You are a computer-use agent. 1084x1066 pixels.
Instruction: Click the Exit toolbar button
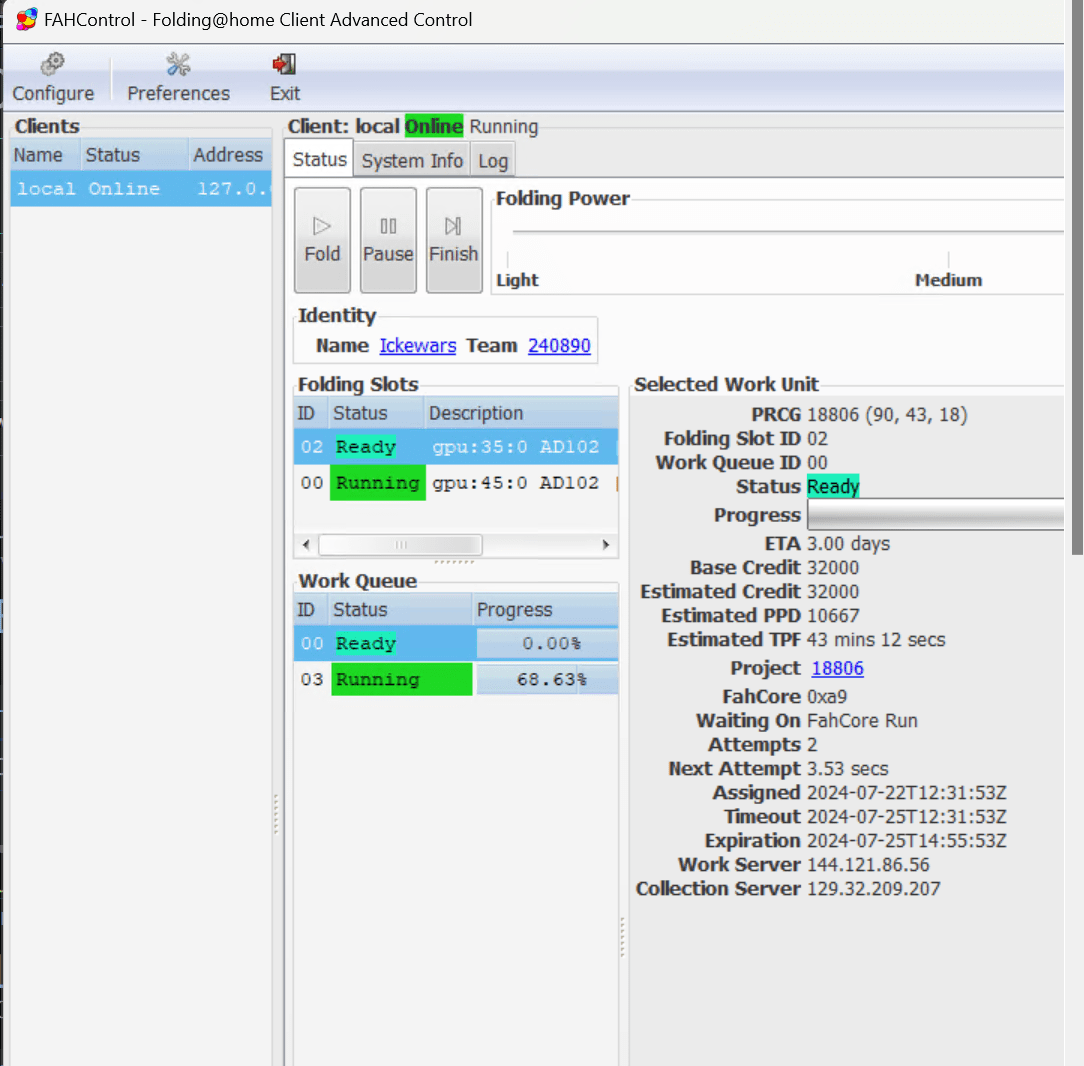(x=284, y=77)
